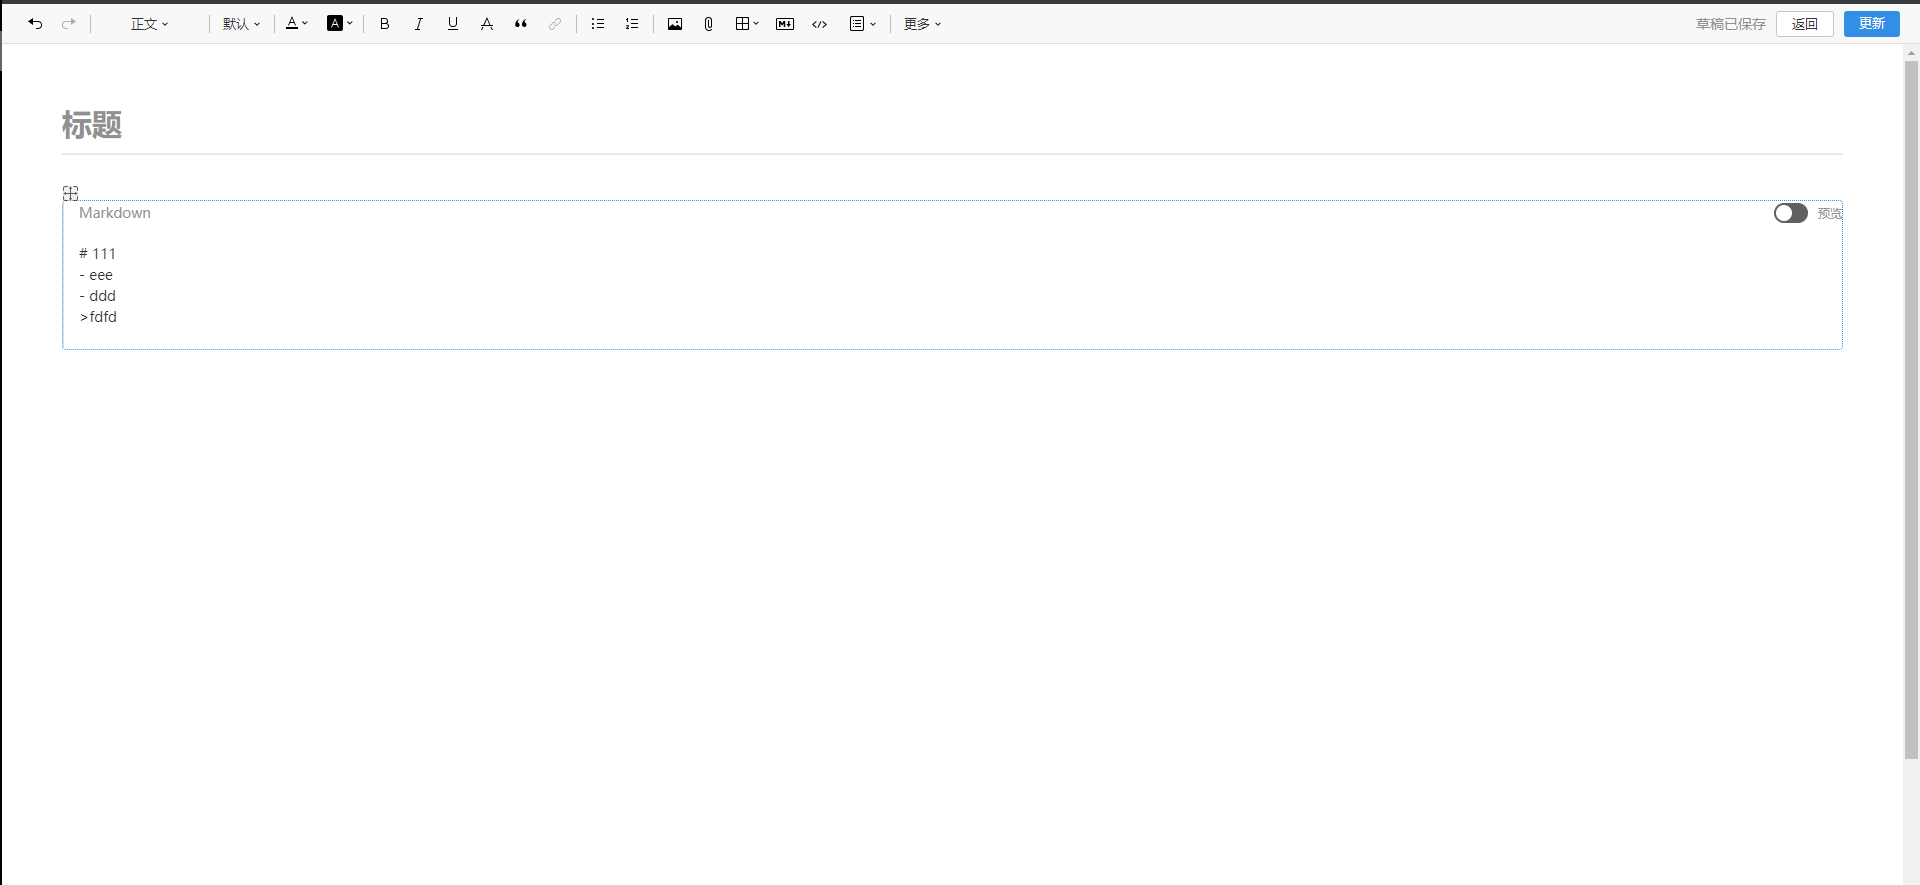Click the '# 111' line

pos(98,254)
